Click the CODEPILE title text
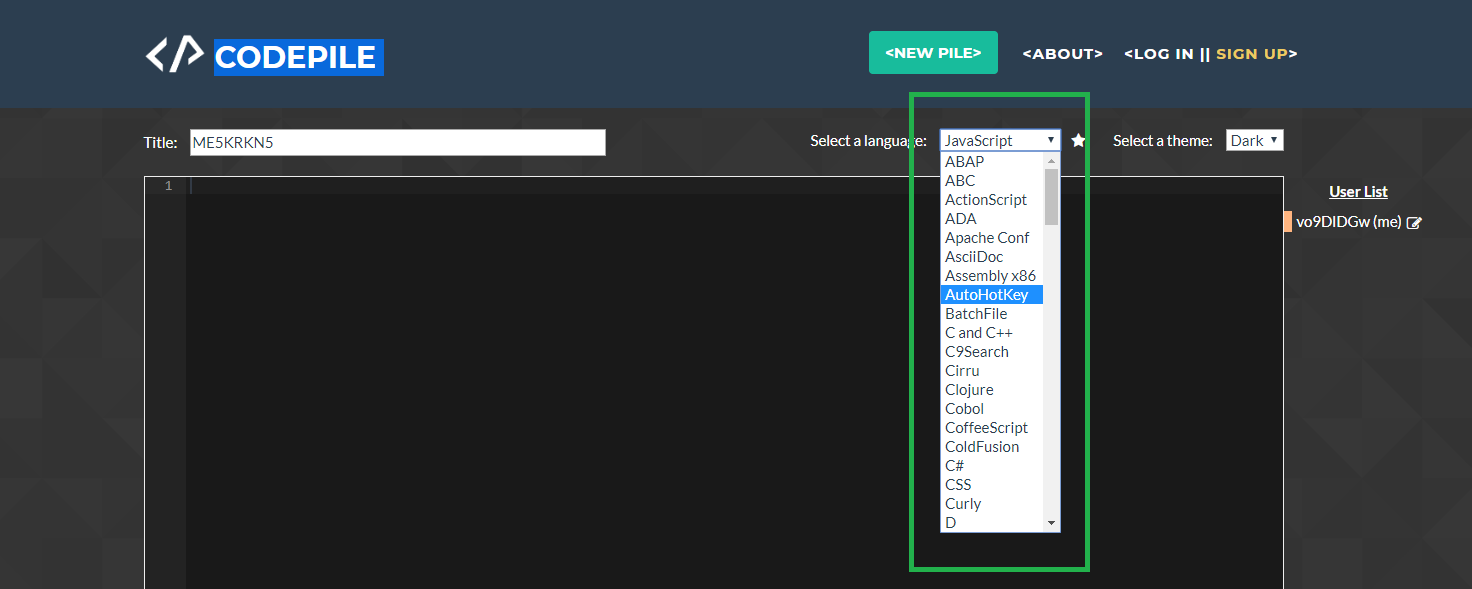This screenshot has width=1472, height=589. [298, 57]
